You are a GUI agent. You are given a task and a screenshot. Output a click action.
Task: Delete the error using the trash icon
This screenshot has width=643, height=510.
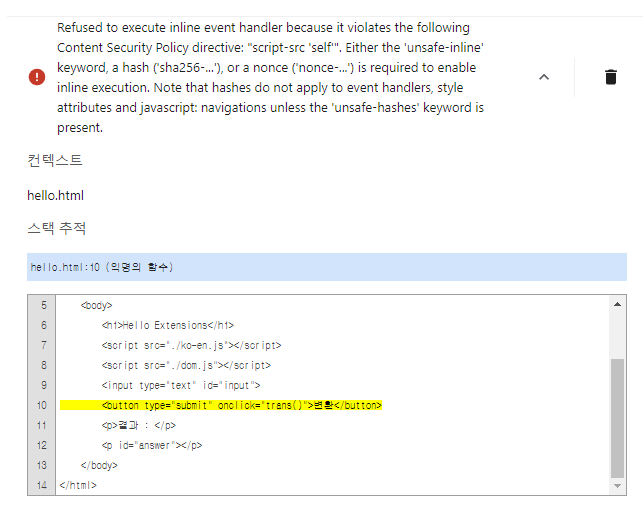pyautogui.click(x=611, y=77)
